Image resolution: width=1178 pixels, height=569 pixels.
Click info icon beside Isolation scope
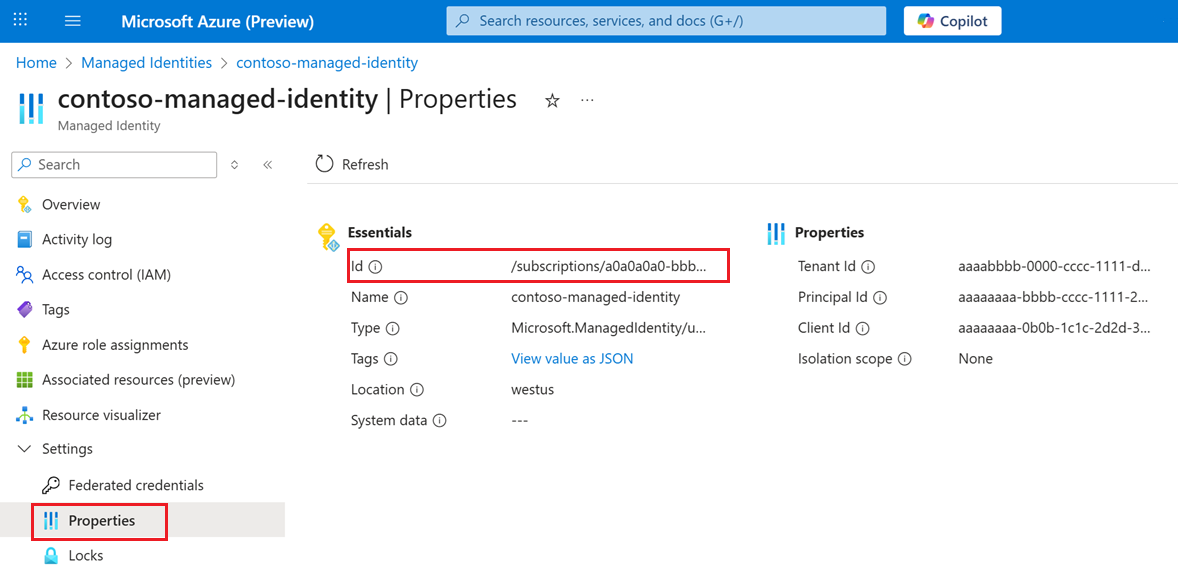click(x=905, y=359)
